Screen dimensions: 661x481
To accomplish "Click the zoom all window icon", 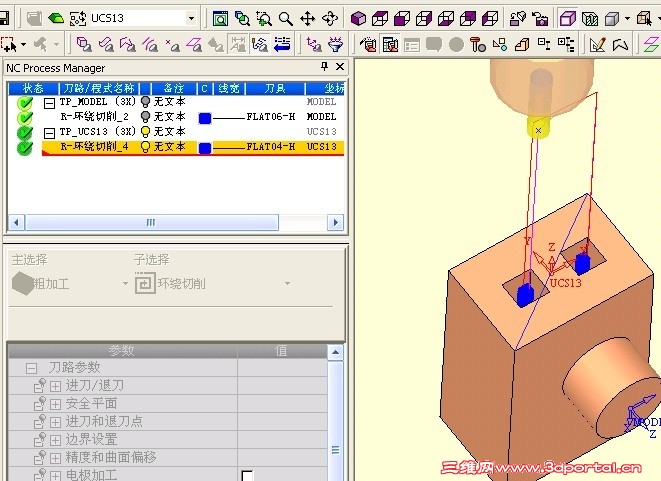I will (x=220, y=19).
